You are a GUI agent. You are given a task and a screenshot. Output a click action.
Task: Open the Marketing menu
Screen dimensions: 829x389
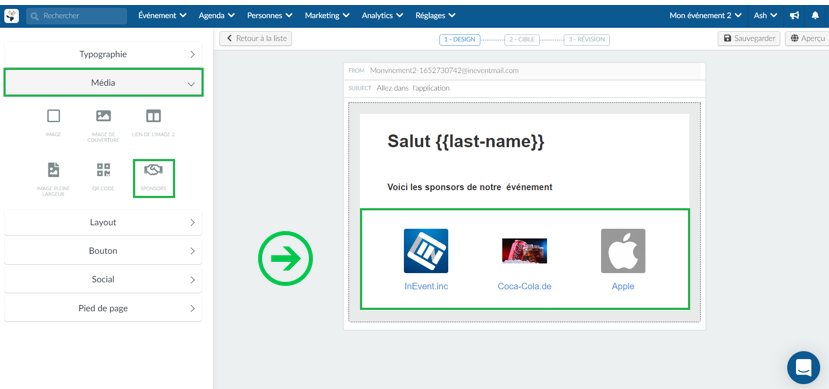point(327,16)
